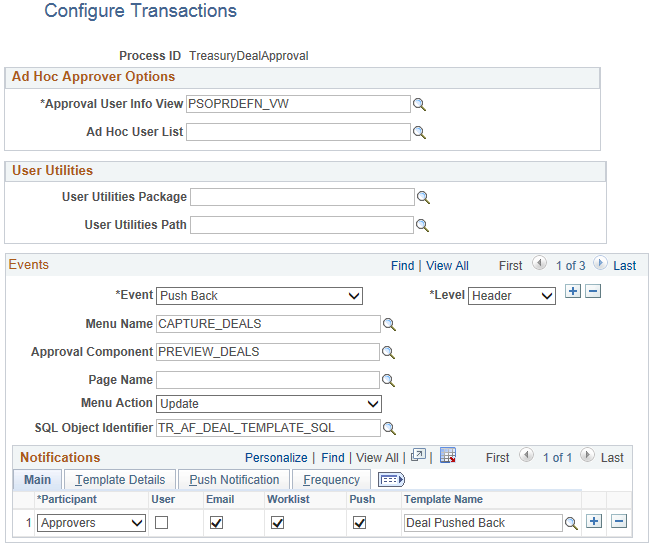Screen dimensions: 655x550
Task: Click into Page Name field
Action: tap(268, 380)
